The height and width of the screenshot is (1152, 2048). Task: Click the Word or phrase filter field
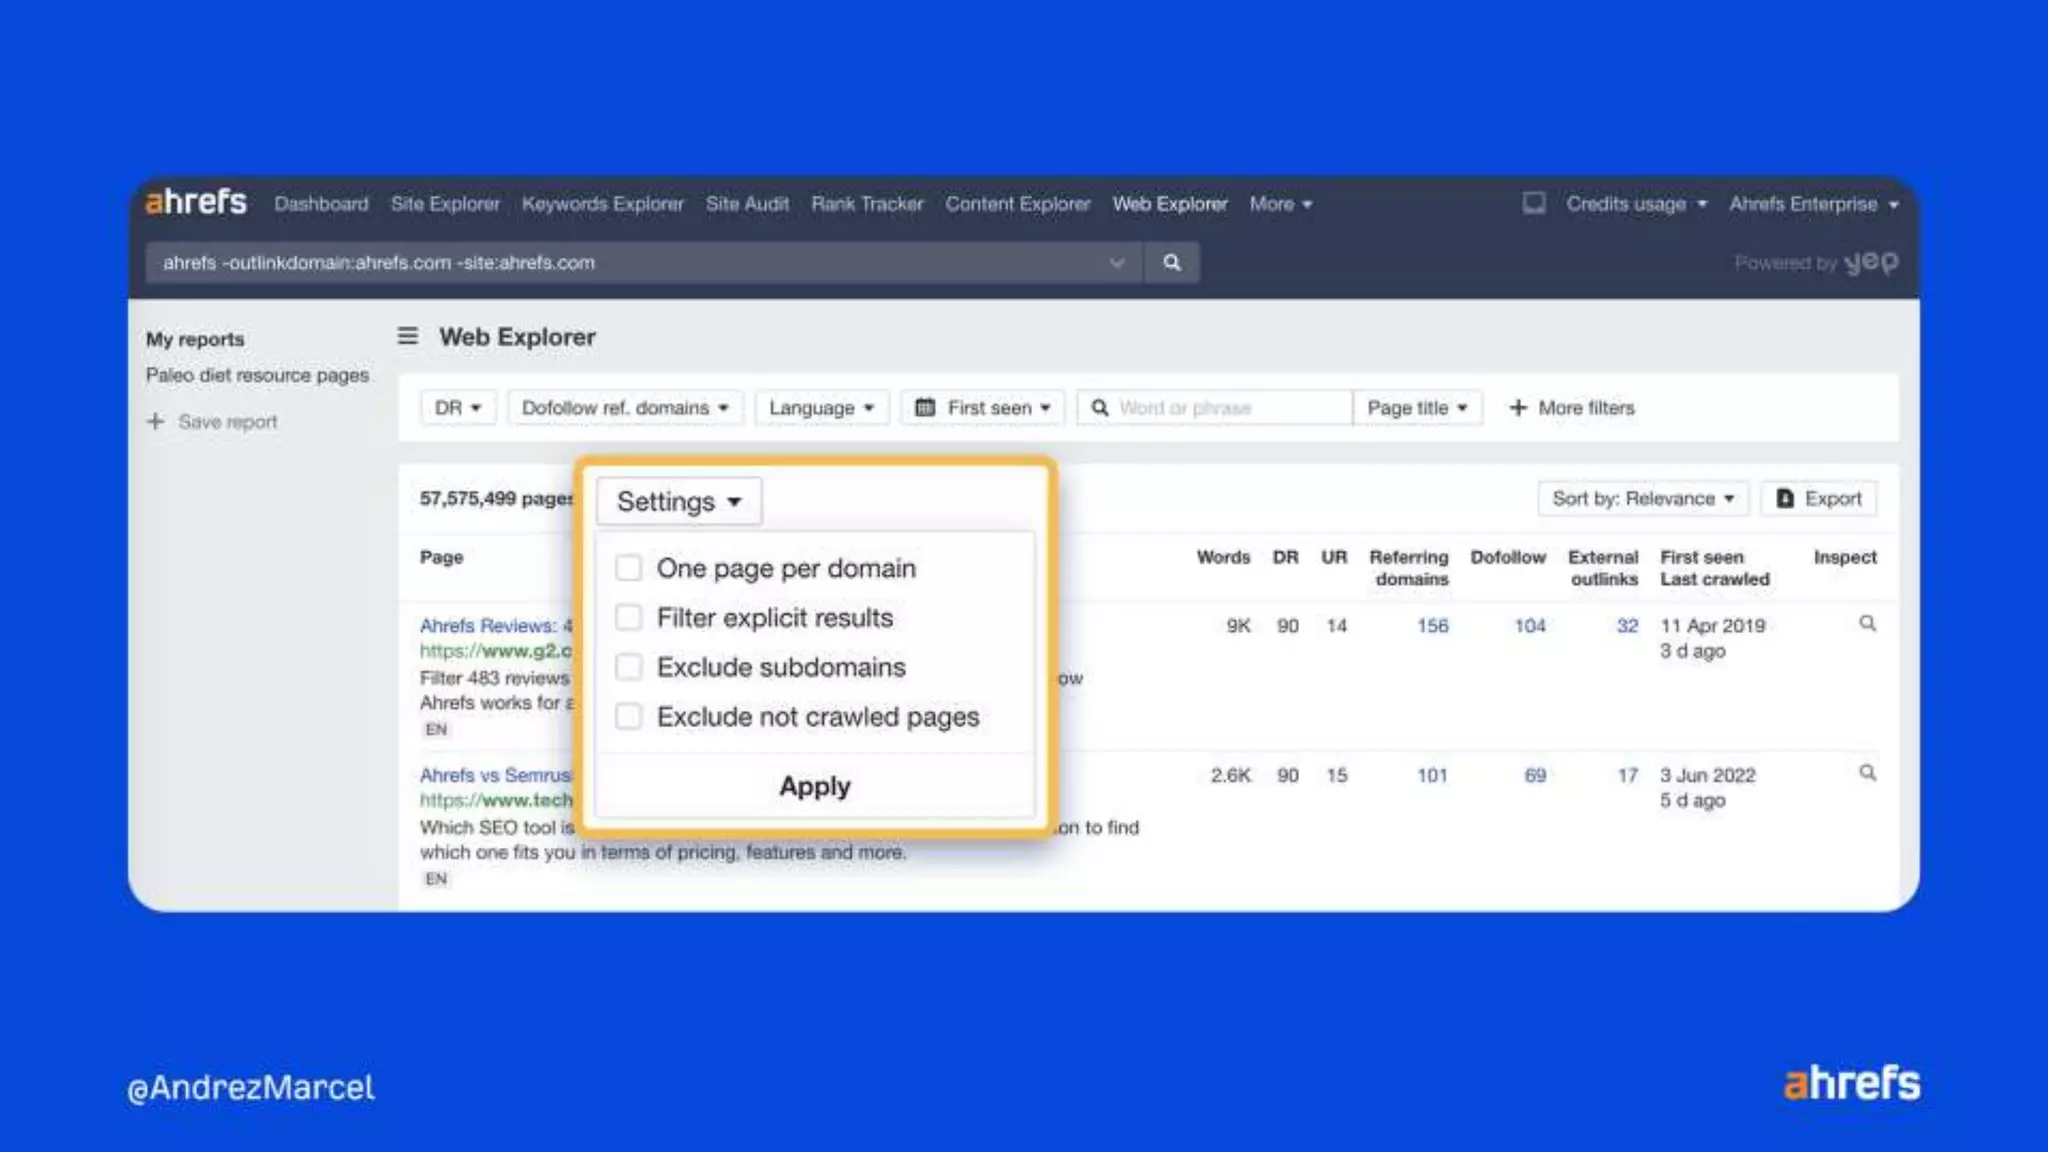point(1215,408)
